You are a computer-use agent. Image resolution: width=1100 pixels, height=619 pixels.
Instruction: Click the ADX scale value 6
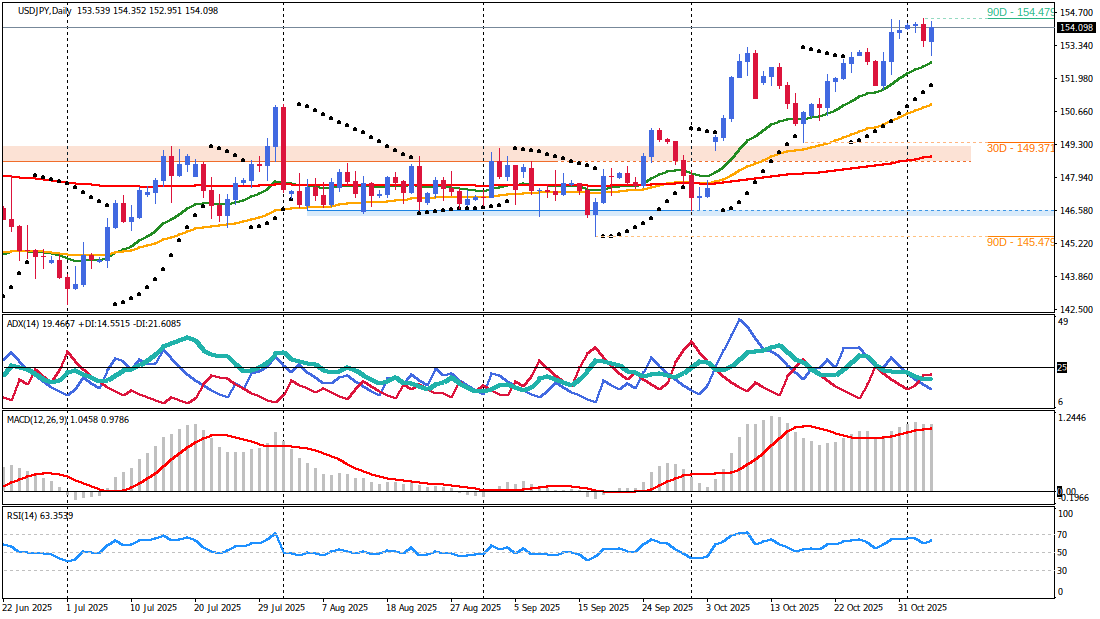pyautogui.click(x=1061, y=402)
